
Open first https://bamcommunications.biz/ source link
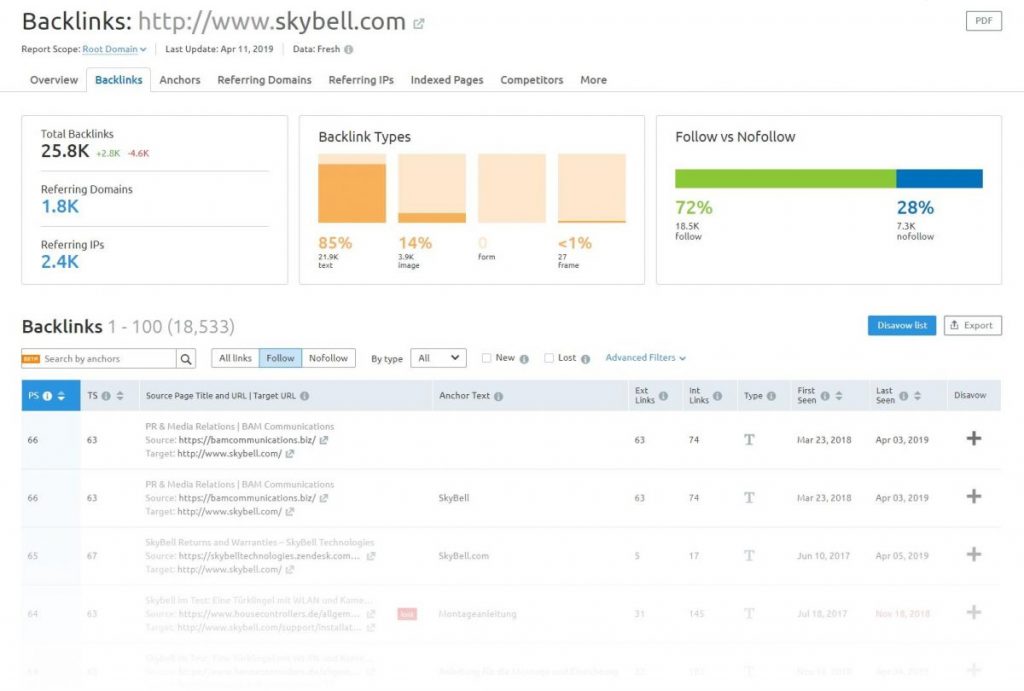tap(247, 440)
